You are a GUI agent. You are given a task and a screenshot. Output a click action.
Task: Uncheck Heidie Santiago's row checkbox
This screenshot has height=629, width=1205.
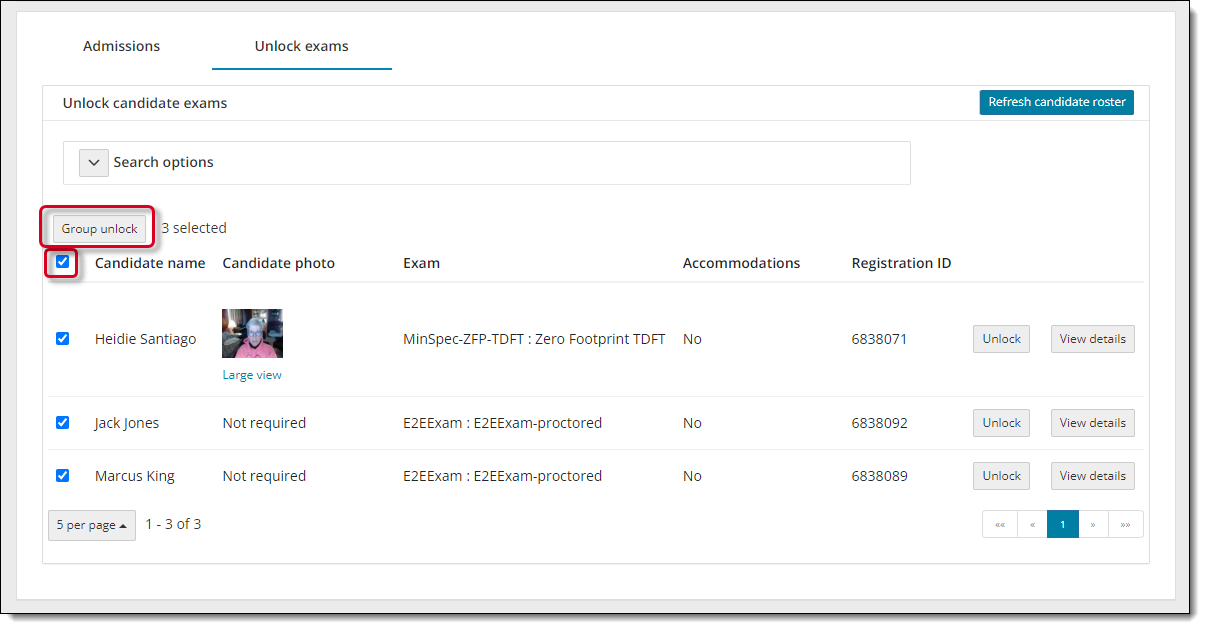(63, 339)
